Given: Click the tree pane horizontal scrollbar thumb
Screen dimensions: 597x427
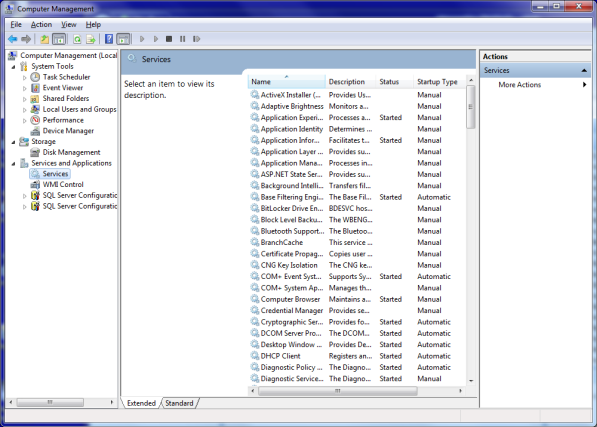Looking at the screenshot, I should click(50, 402).
